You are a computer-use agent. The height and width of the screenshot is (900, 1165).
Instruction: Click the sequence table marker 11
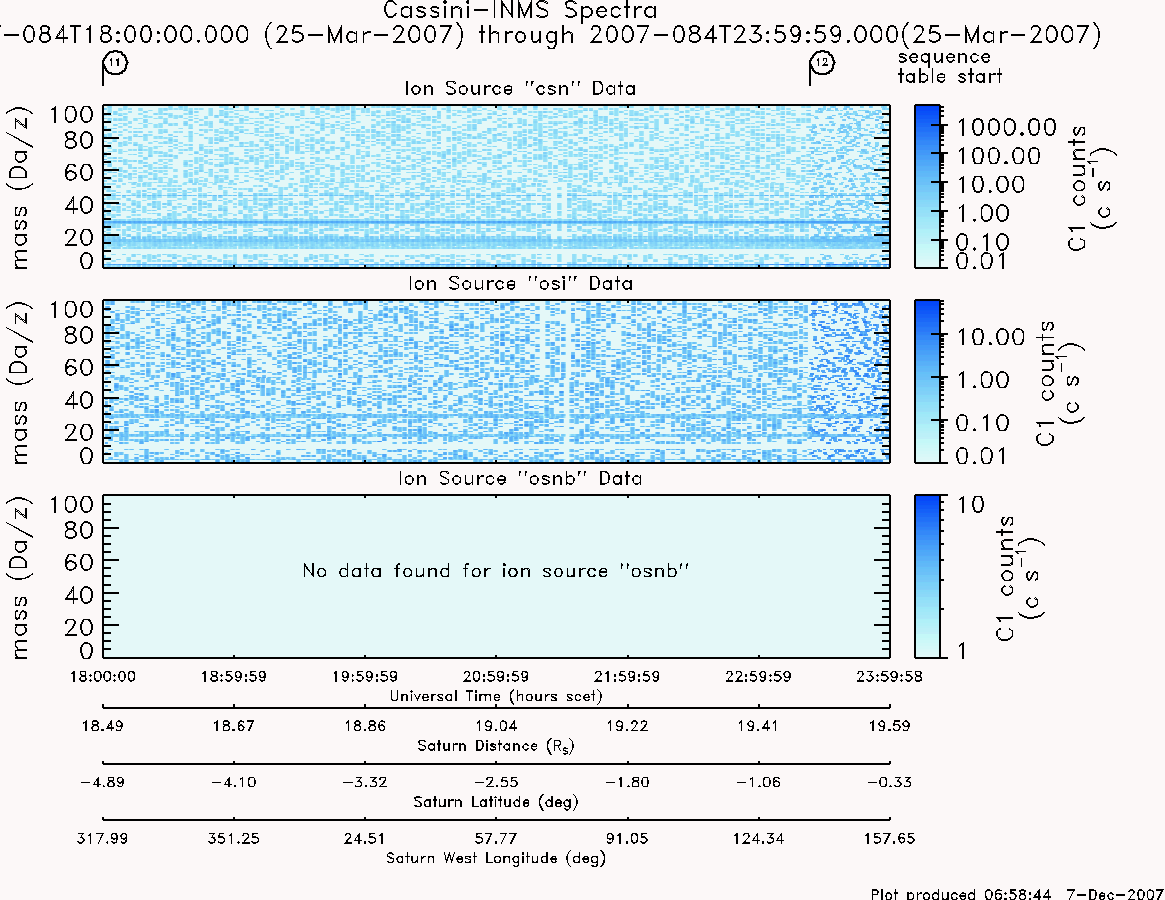114,64
